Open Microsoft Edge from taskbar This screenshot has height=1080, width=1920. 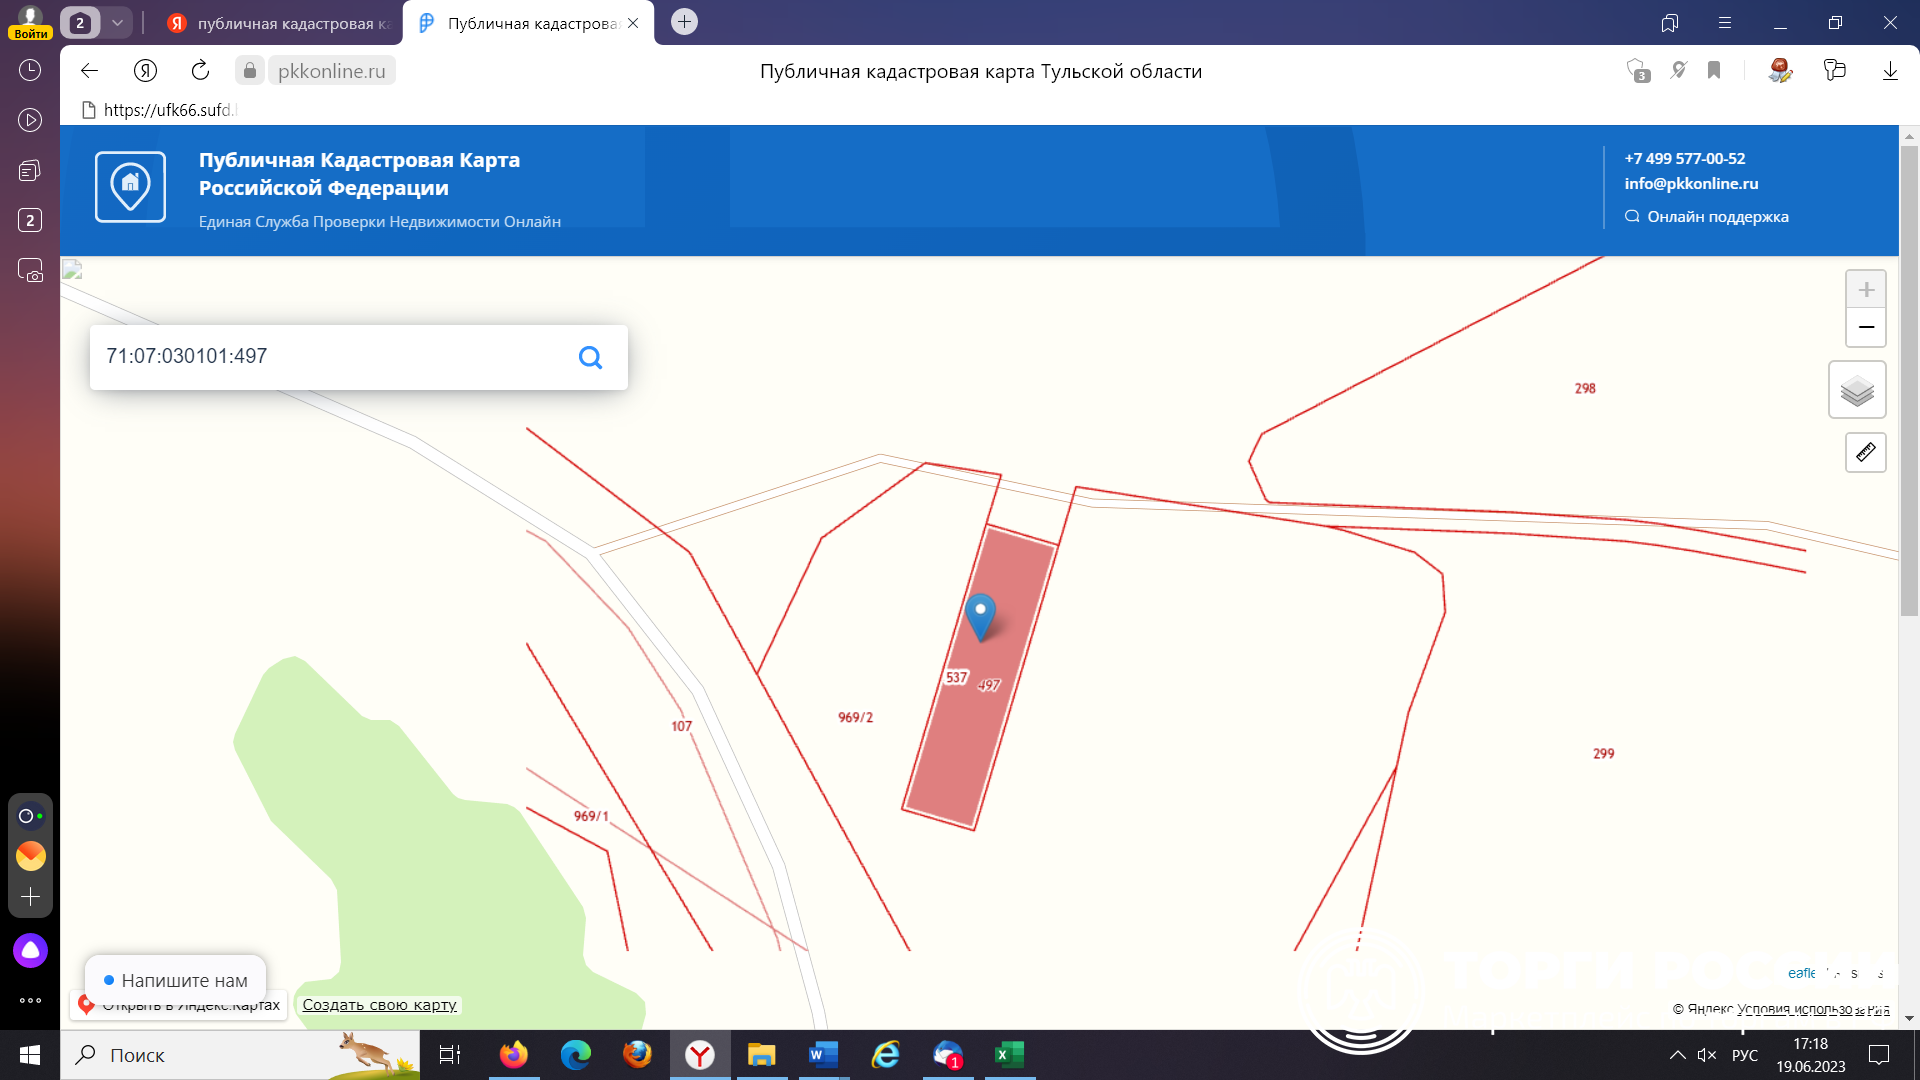576,1055
